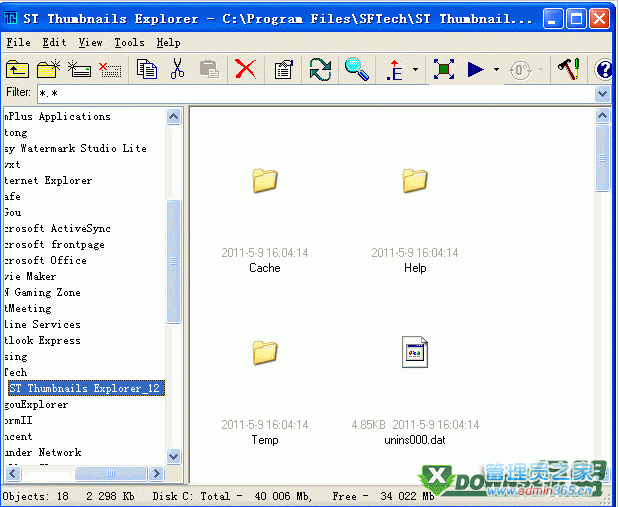619x507 pixels.
Task: Select the Plus Applications folder in tree
Action: coord(58,116)
